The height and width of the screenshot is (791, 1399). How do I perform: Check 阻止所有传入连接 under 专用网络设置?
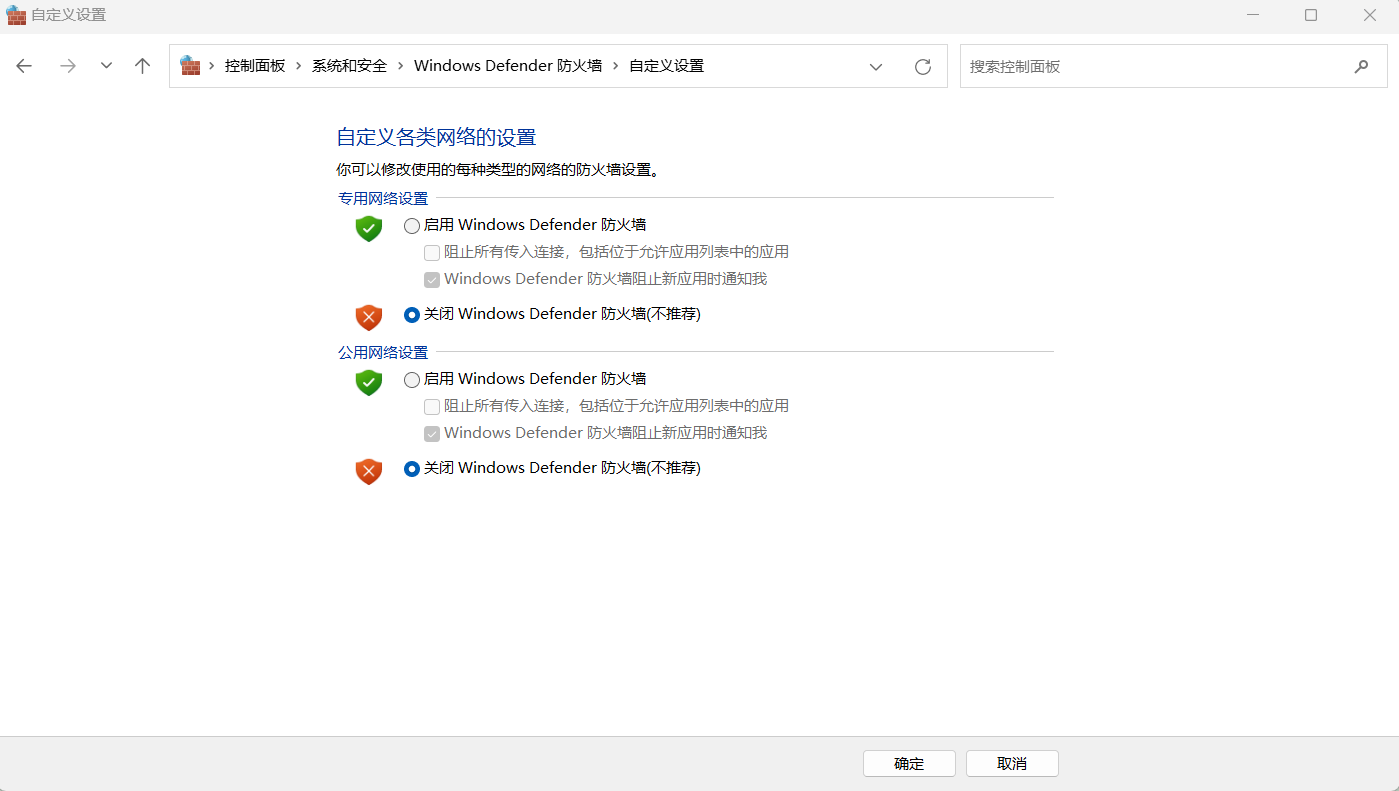[432, 253]
